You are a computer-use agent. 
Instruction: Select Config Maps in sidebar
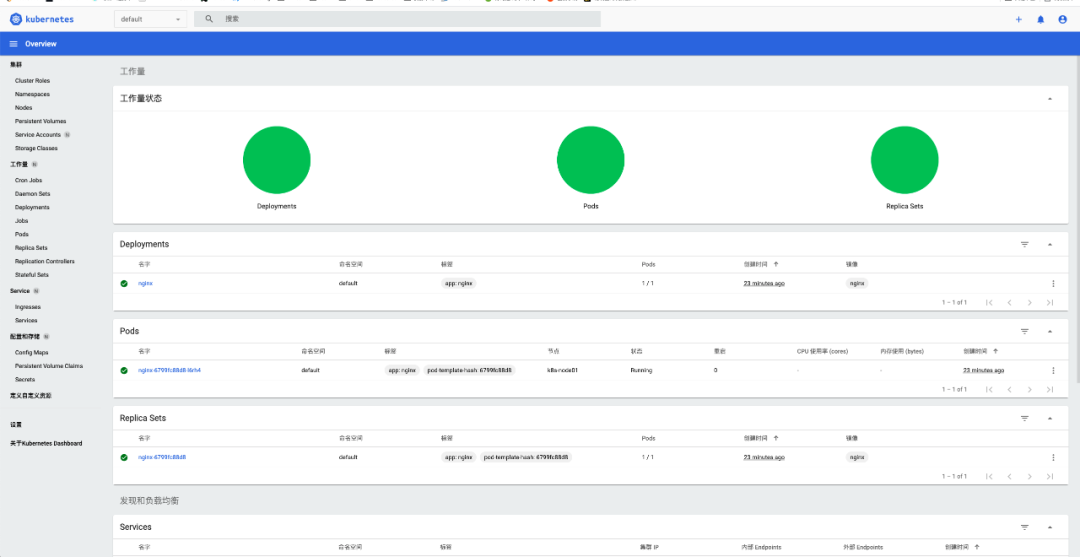(32, 352)
